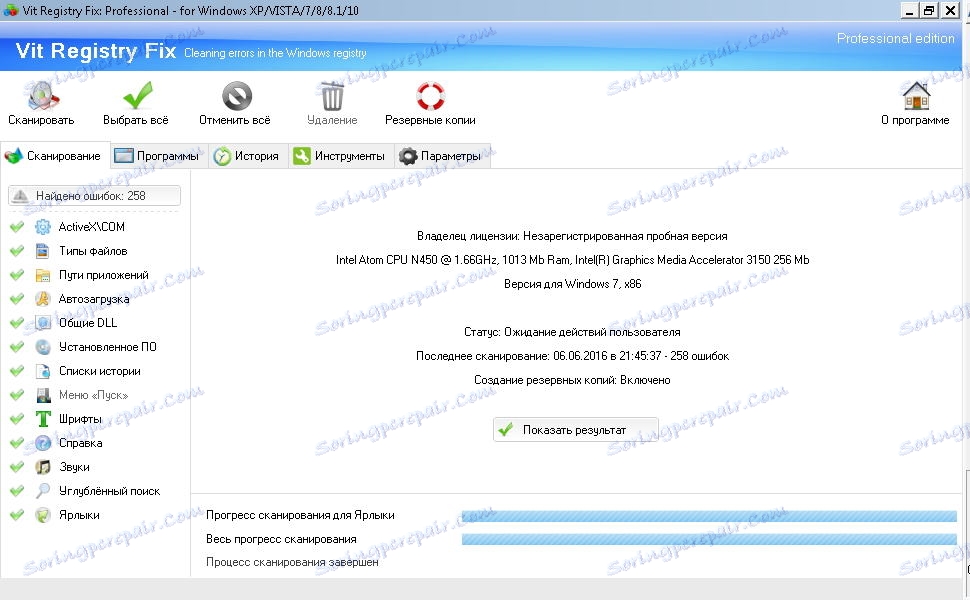Disable the Углублённый поиск checkmark
The height and width of the screenshot is (600, 970).
pos(17,491)
